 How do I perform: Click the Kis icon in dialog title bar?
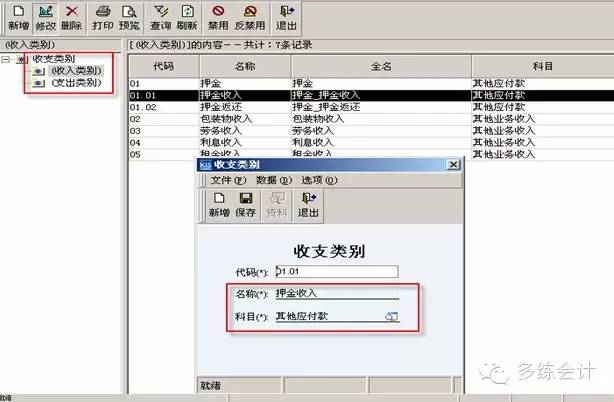point(205,165)
